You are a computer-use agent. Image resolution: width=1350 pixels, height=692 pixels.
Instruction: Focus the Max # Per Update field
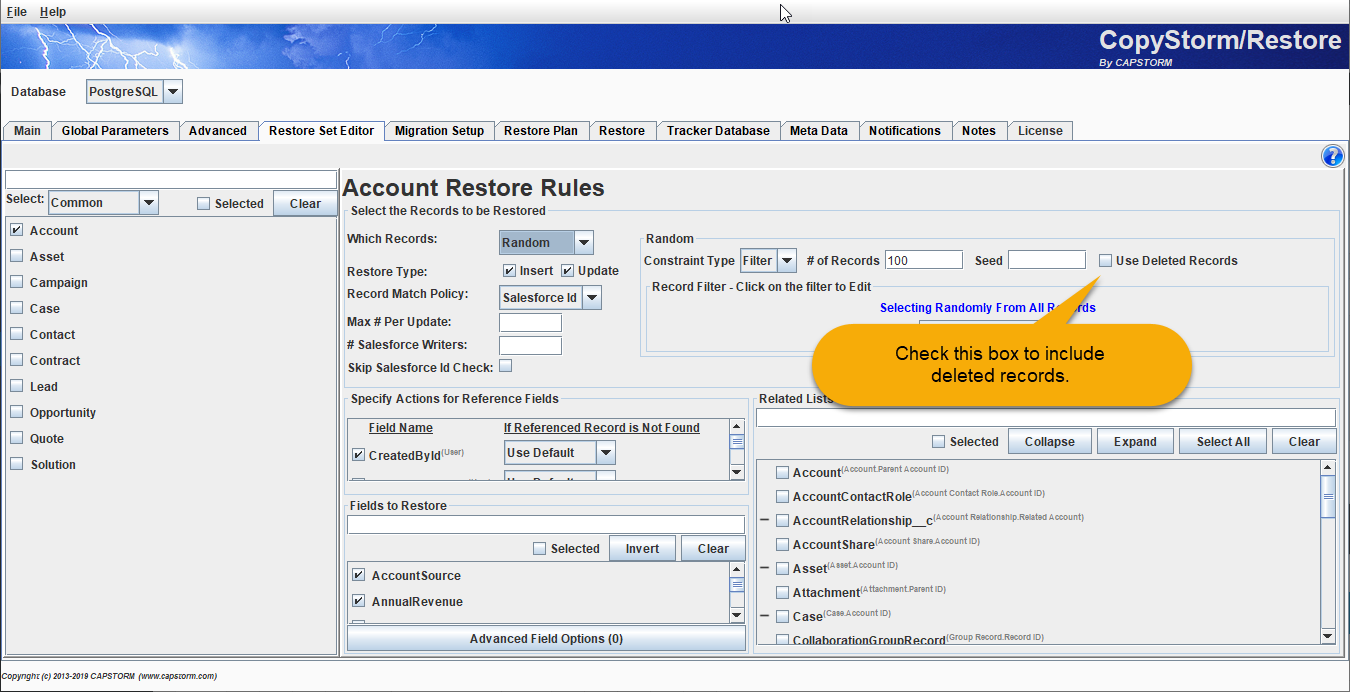[530, 322]
